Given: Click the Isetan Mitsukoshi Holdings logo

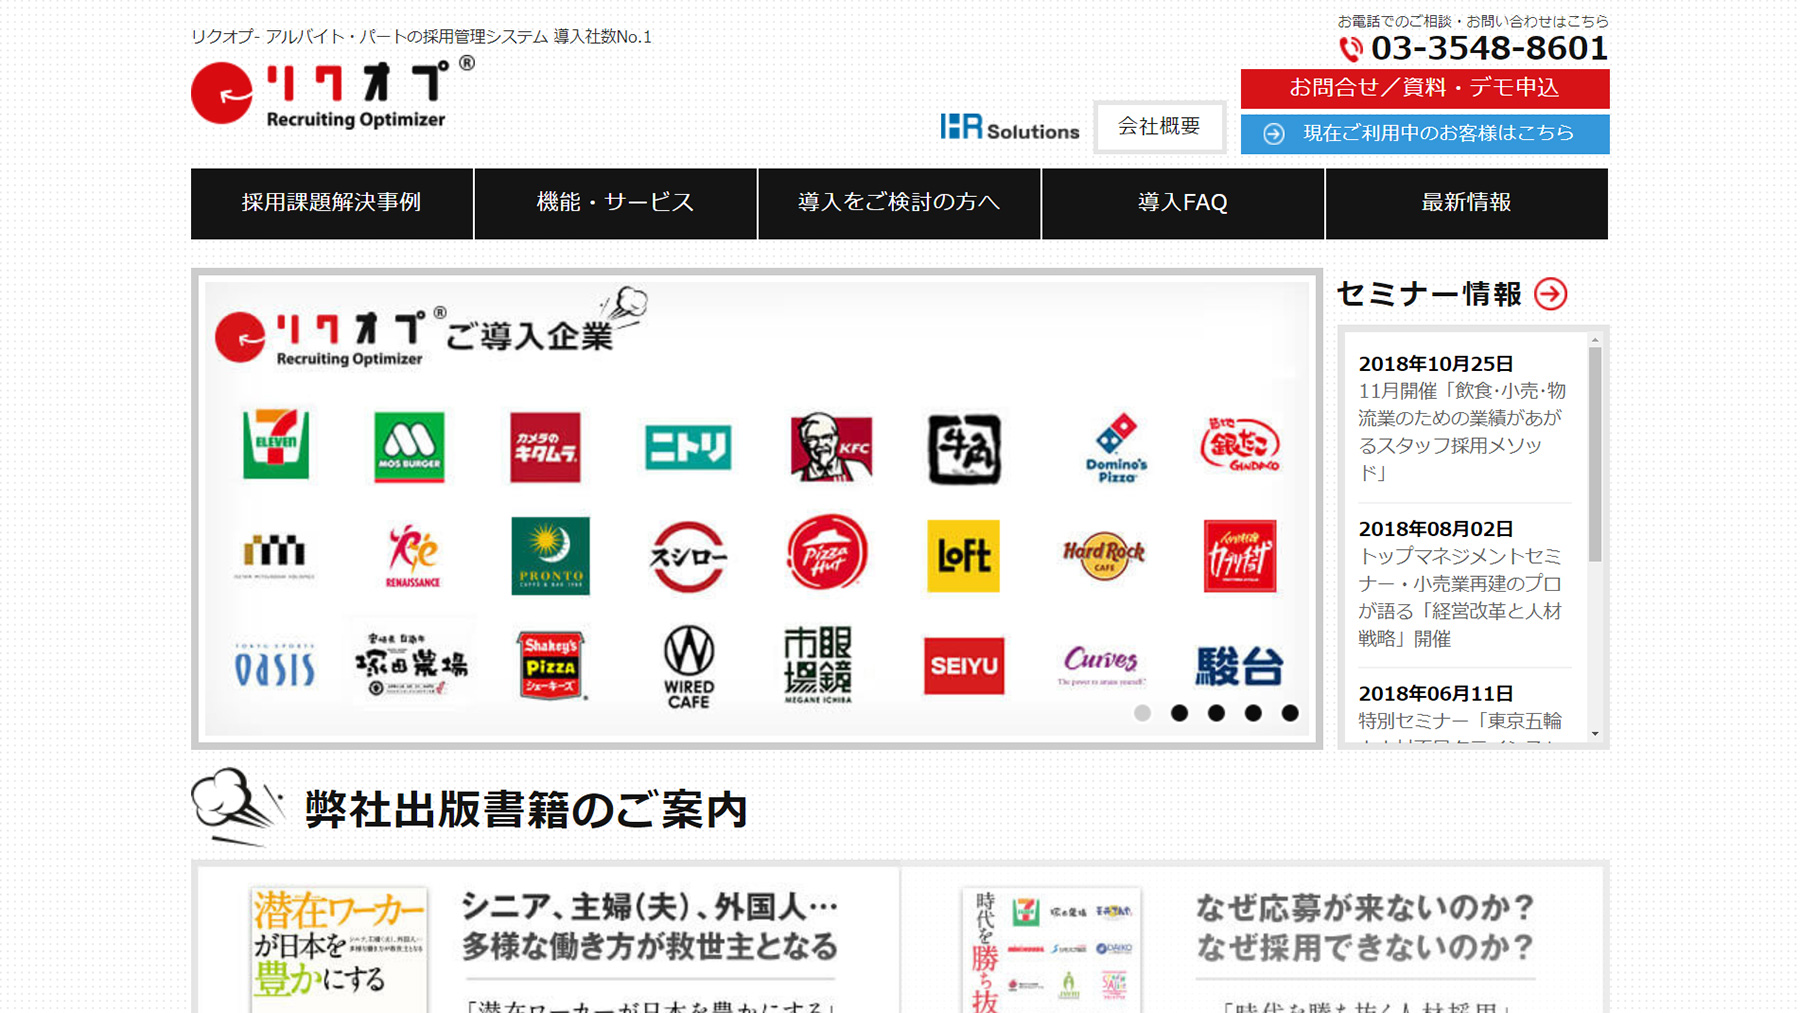Looking at the screenshot, I should click(x=274, y=555).
